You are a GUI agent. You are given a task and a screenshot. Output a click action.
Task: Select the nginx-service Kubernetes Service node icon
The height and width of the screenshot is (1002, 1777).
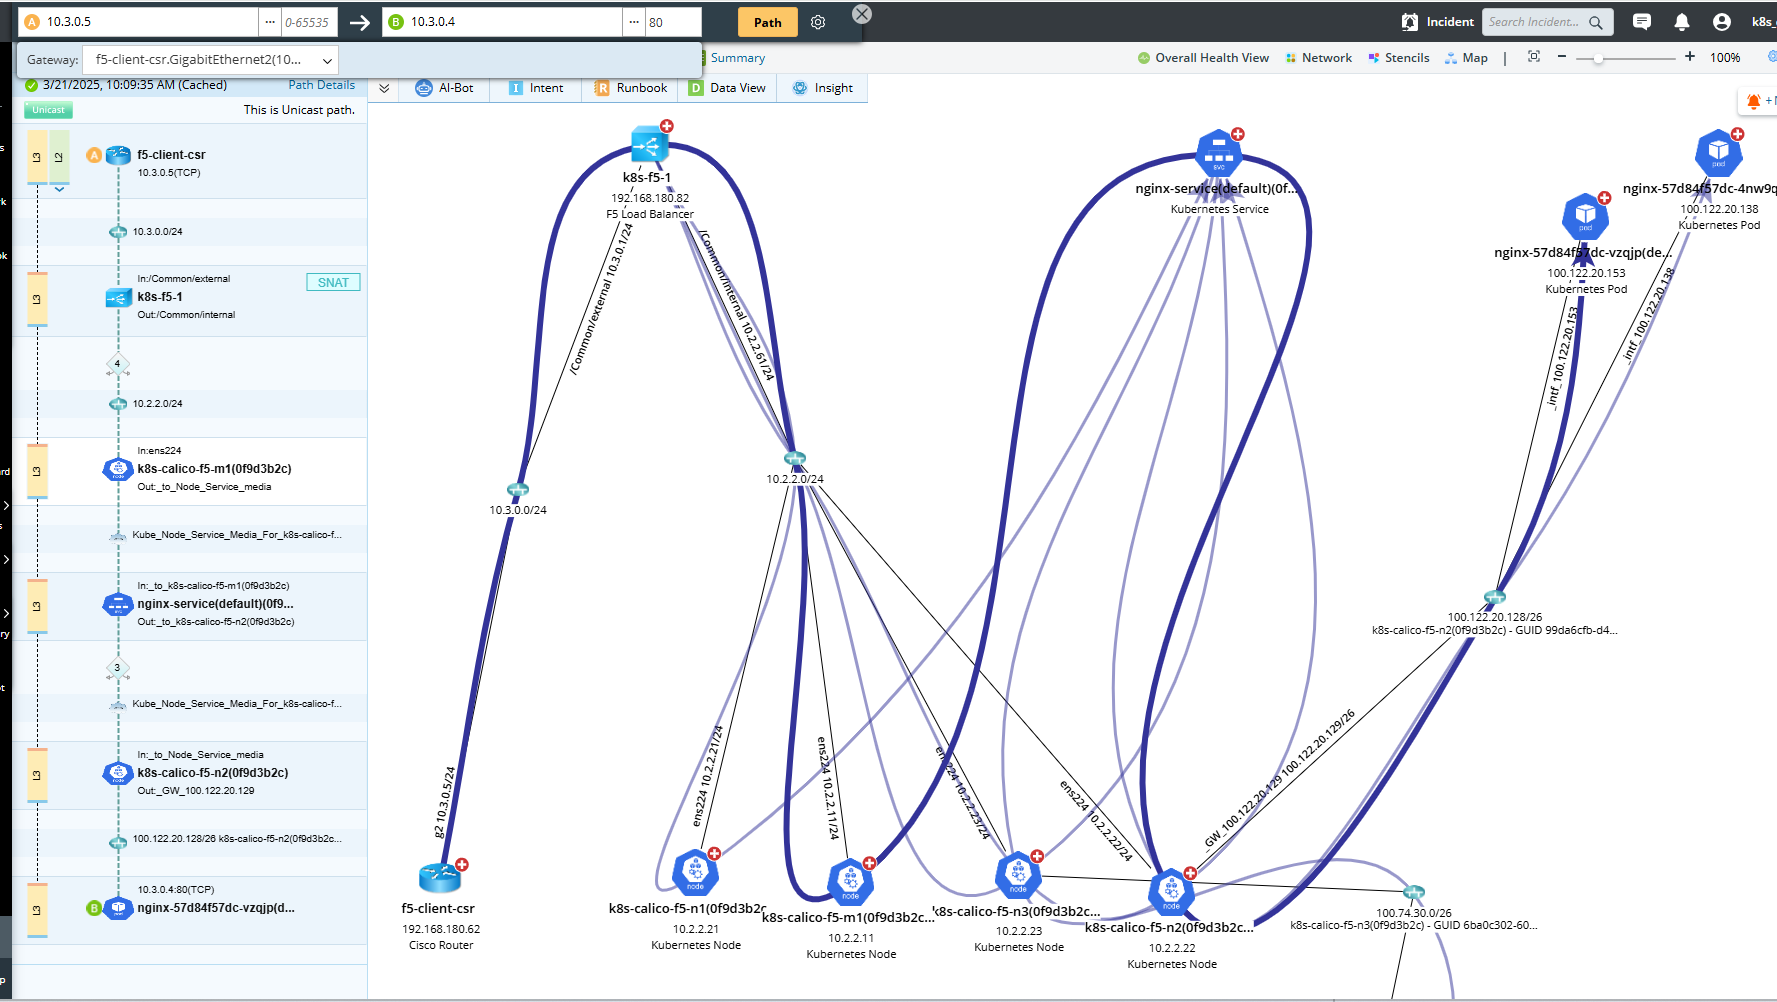pos(1218,153)
